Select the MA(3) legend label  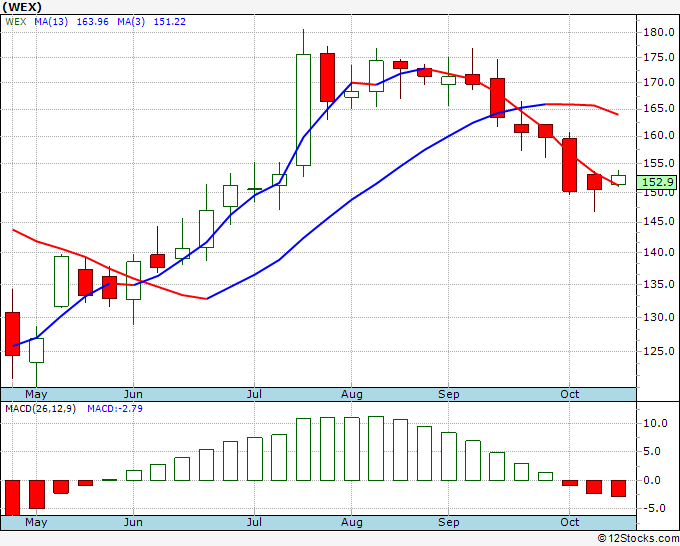point(131,21)
